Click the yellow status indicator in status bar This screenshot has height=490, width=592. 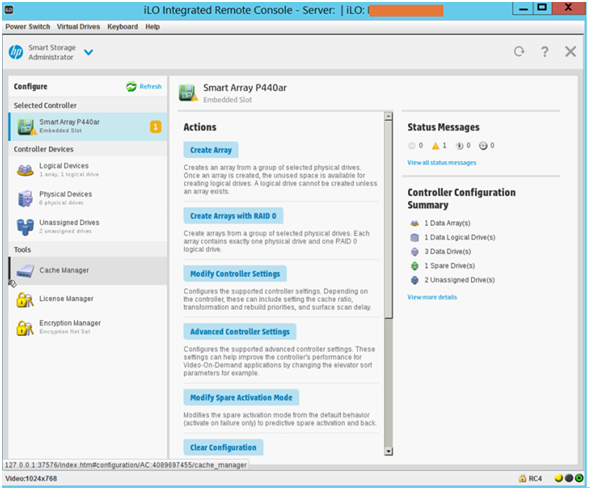click(x=559, y=478)
